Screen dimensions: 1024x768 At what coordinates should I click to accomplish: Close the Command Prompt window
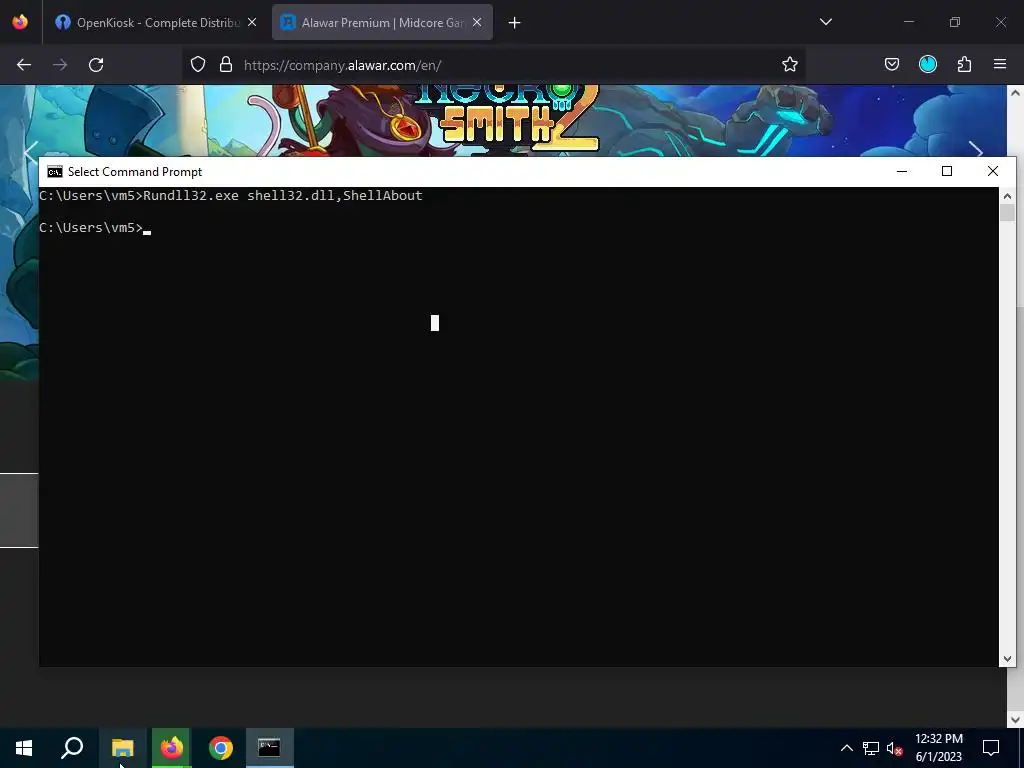[993, 171]
